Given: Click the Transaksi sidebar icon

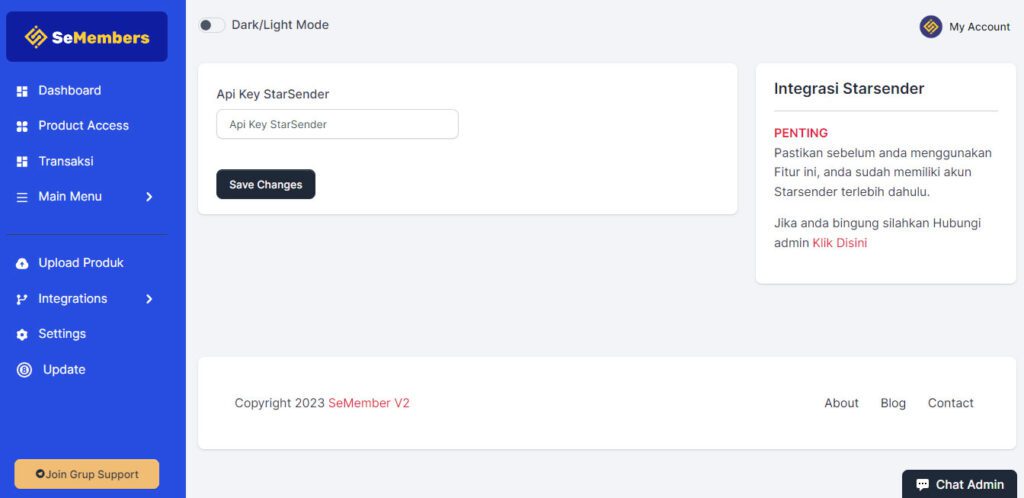Looking at the screenshot, I should coord(22,162).
